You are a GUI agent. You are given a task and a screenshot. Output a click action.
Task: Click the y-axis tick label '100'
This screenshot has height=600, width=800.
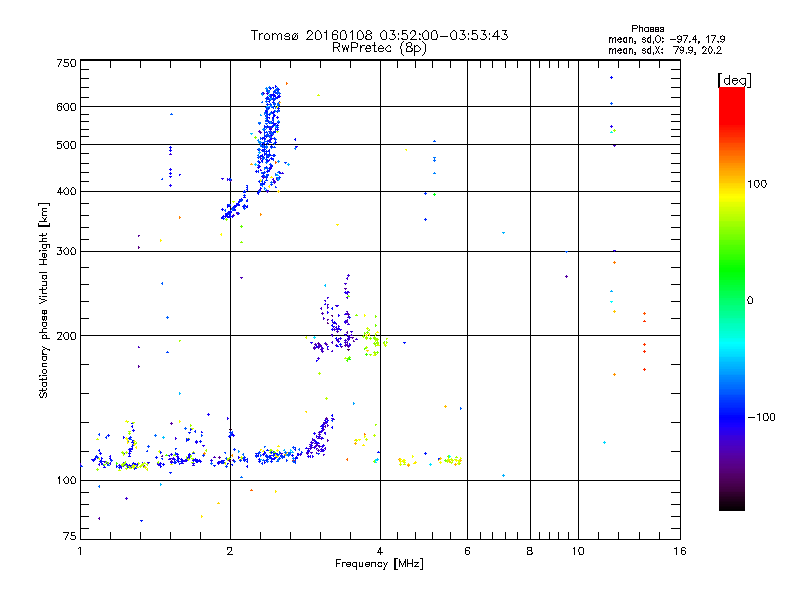coord(66,481)
